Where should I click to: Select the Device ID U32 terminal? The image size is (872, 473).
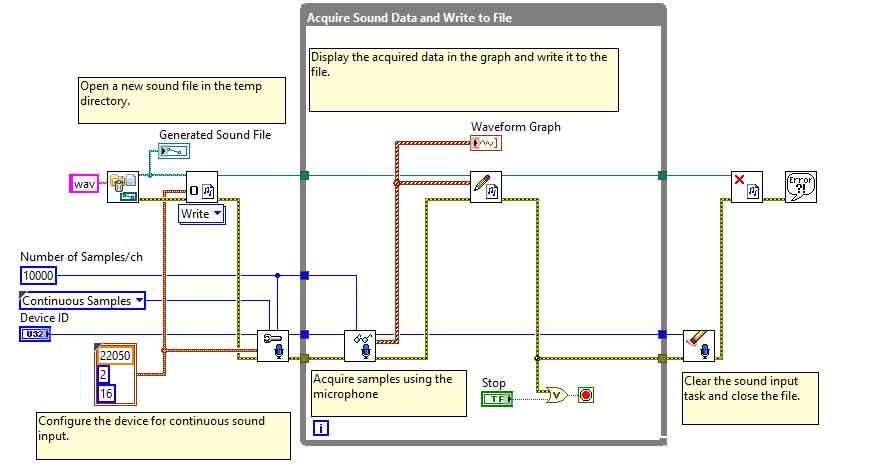click(35, 334)
